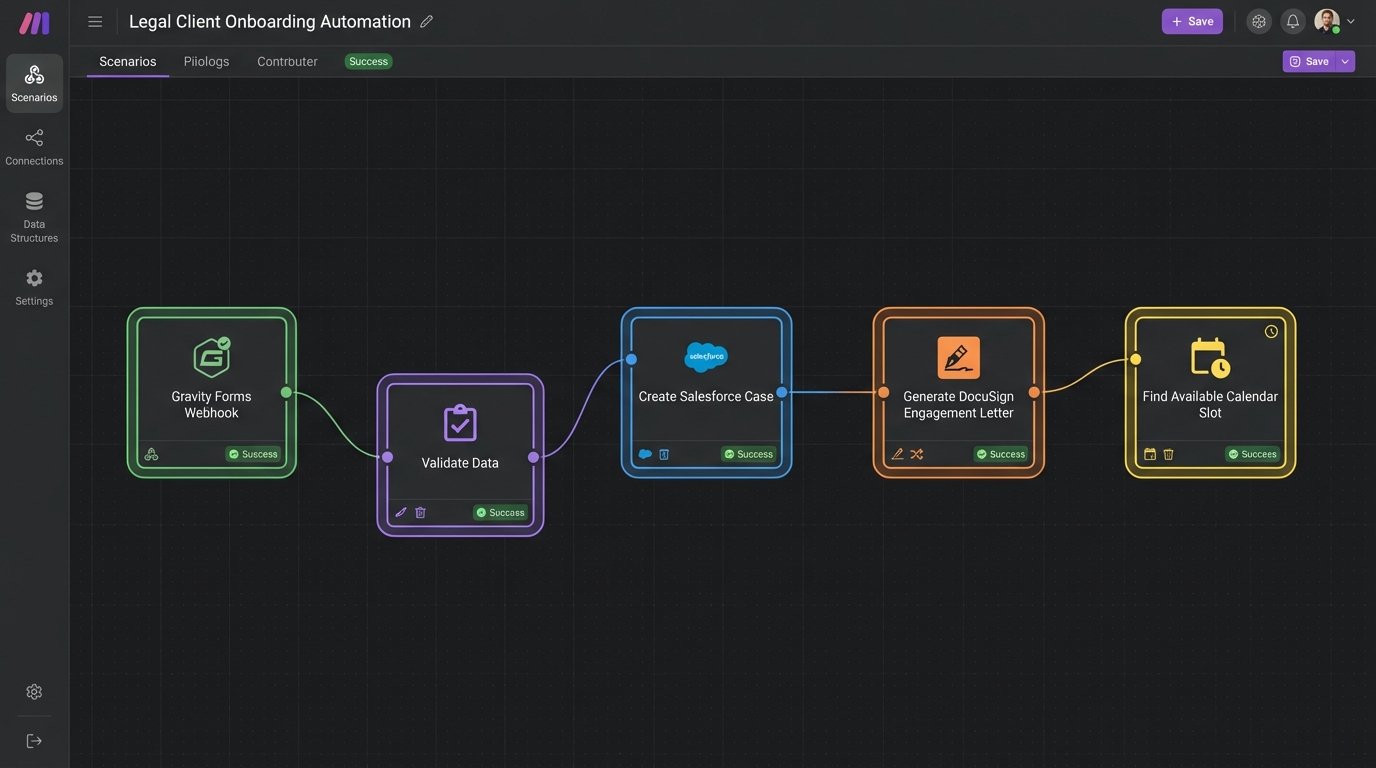This screenshot has width=1376, height=768.
Task: Open the user avatar account menu
Action: coord(1326,21)
